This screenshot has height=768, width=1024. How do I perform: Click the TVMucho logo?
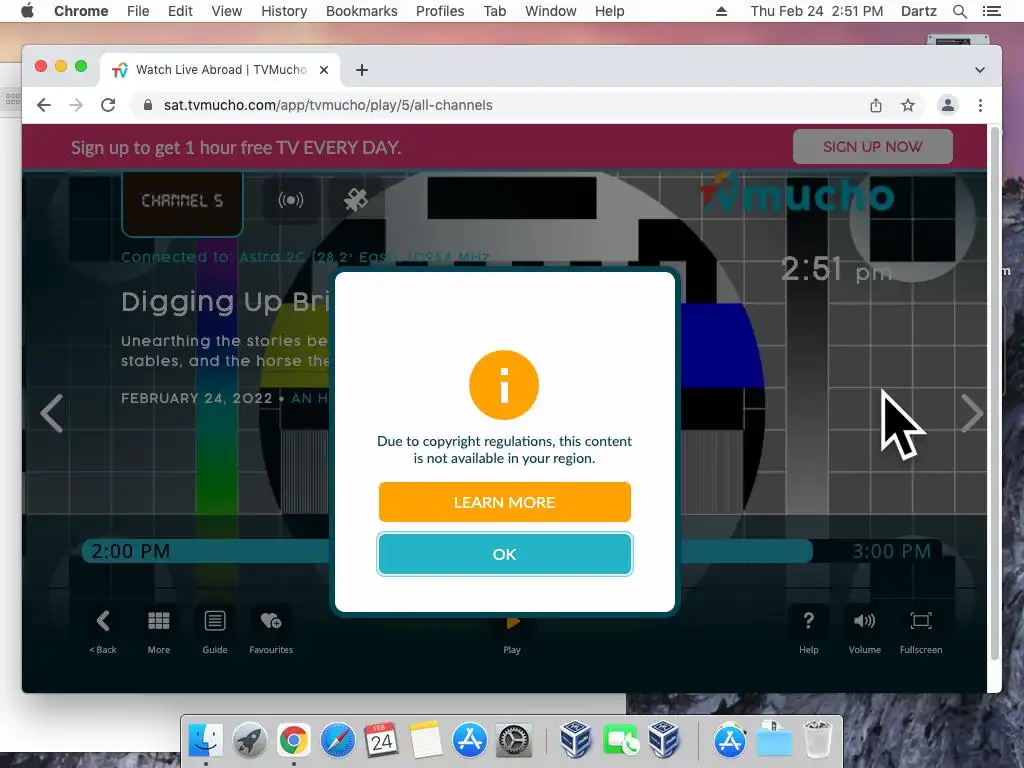[797, 193]
